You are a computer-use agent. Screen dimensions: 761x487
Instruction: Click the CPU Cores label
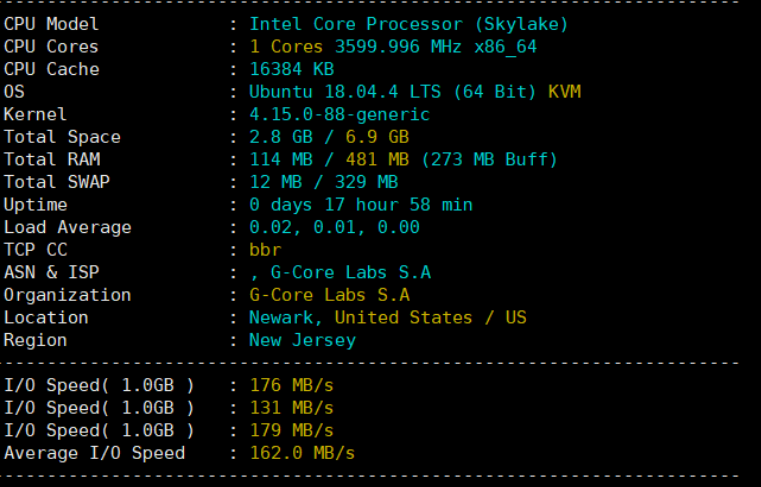[x=51, y=47]
